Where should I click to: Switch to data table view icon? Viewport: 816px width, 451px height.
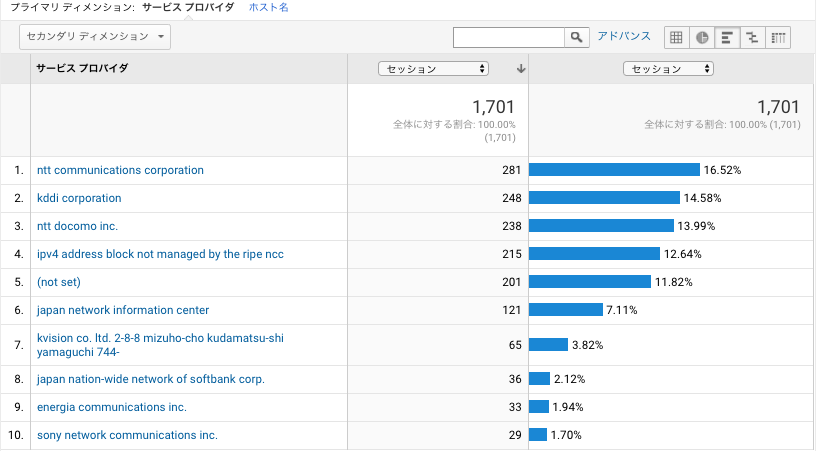[x=677, y=37]
